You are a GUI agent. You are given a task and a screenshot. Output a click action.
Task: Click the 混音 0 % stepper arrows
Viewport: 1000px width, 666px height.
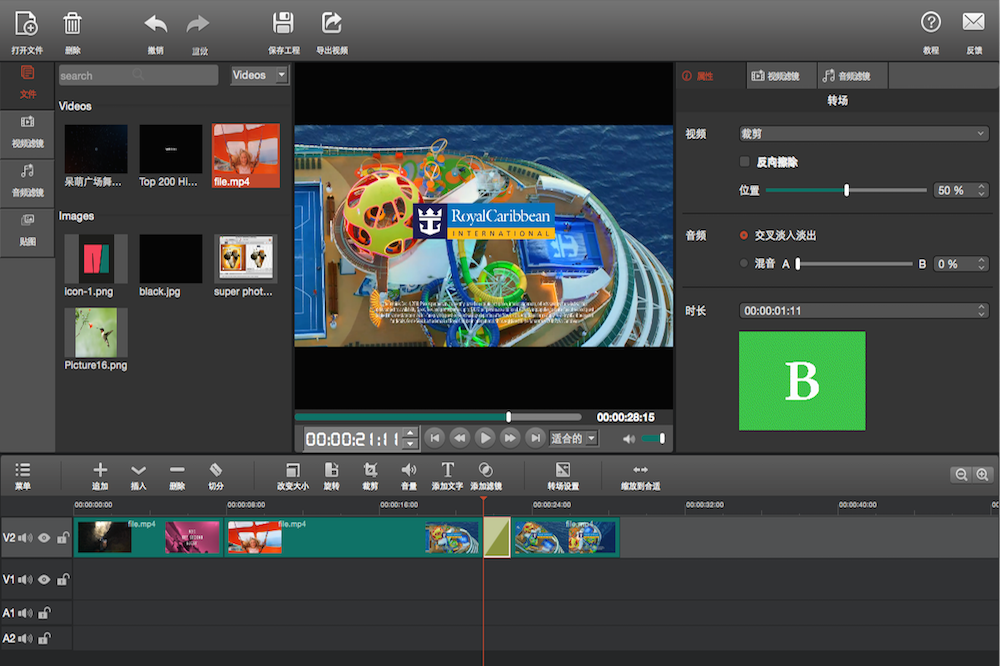pos(982,263)
